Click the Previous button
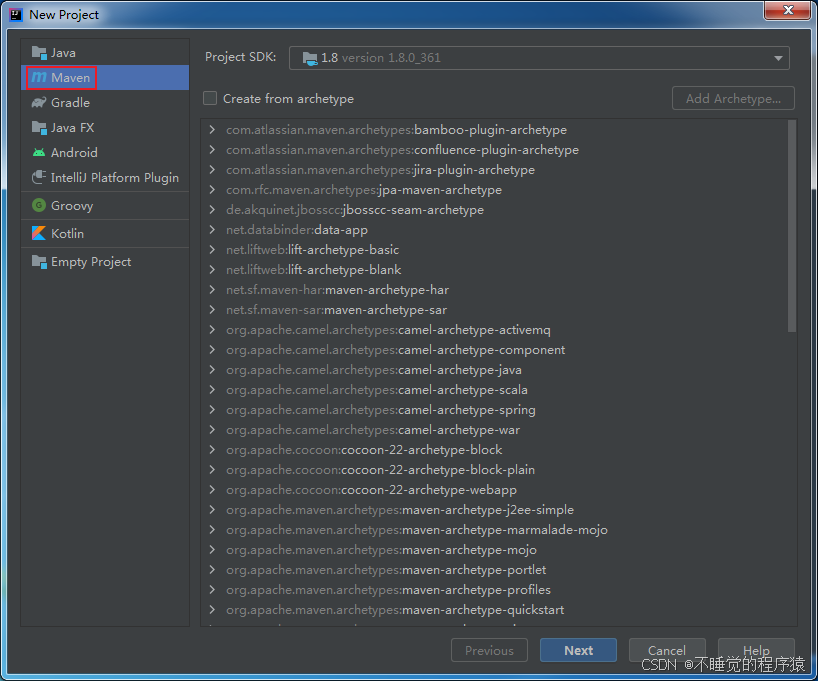818x681 pixels. (489, 650)
